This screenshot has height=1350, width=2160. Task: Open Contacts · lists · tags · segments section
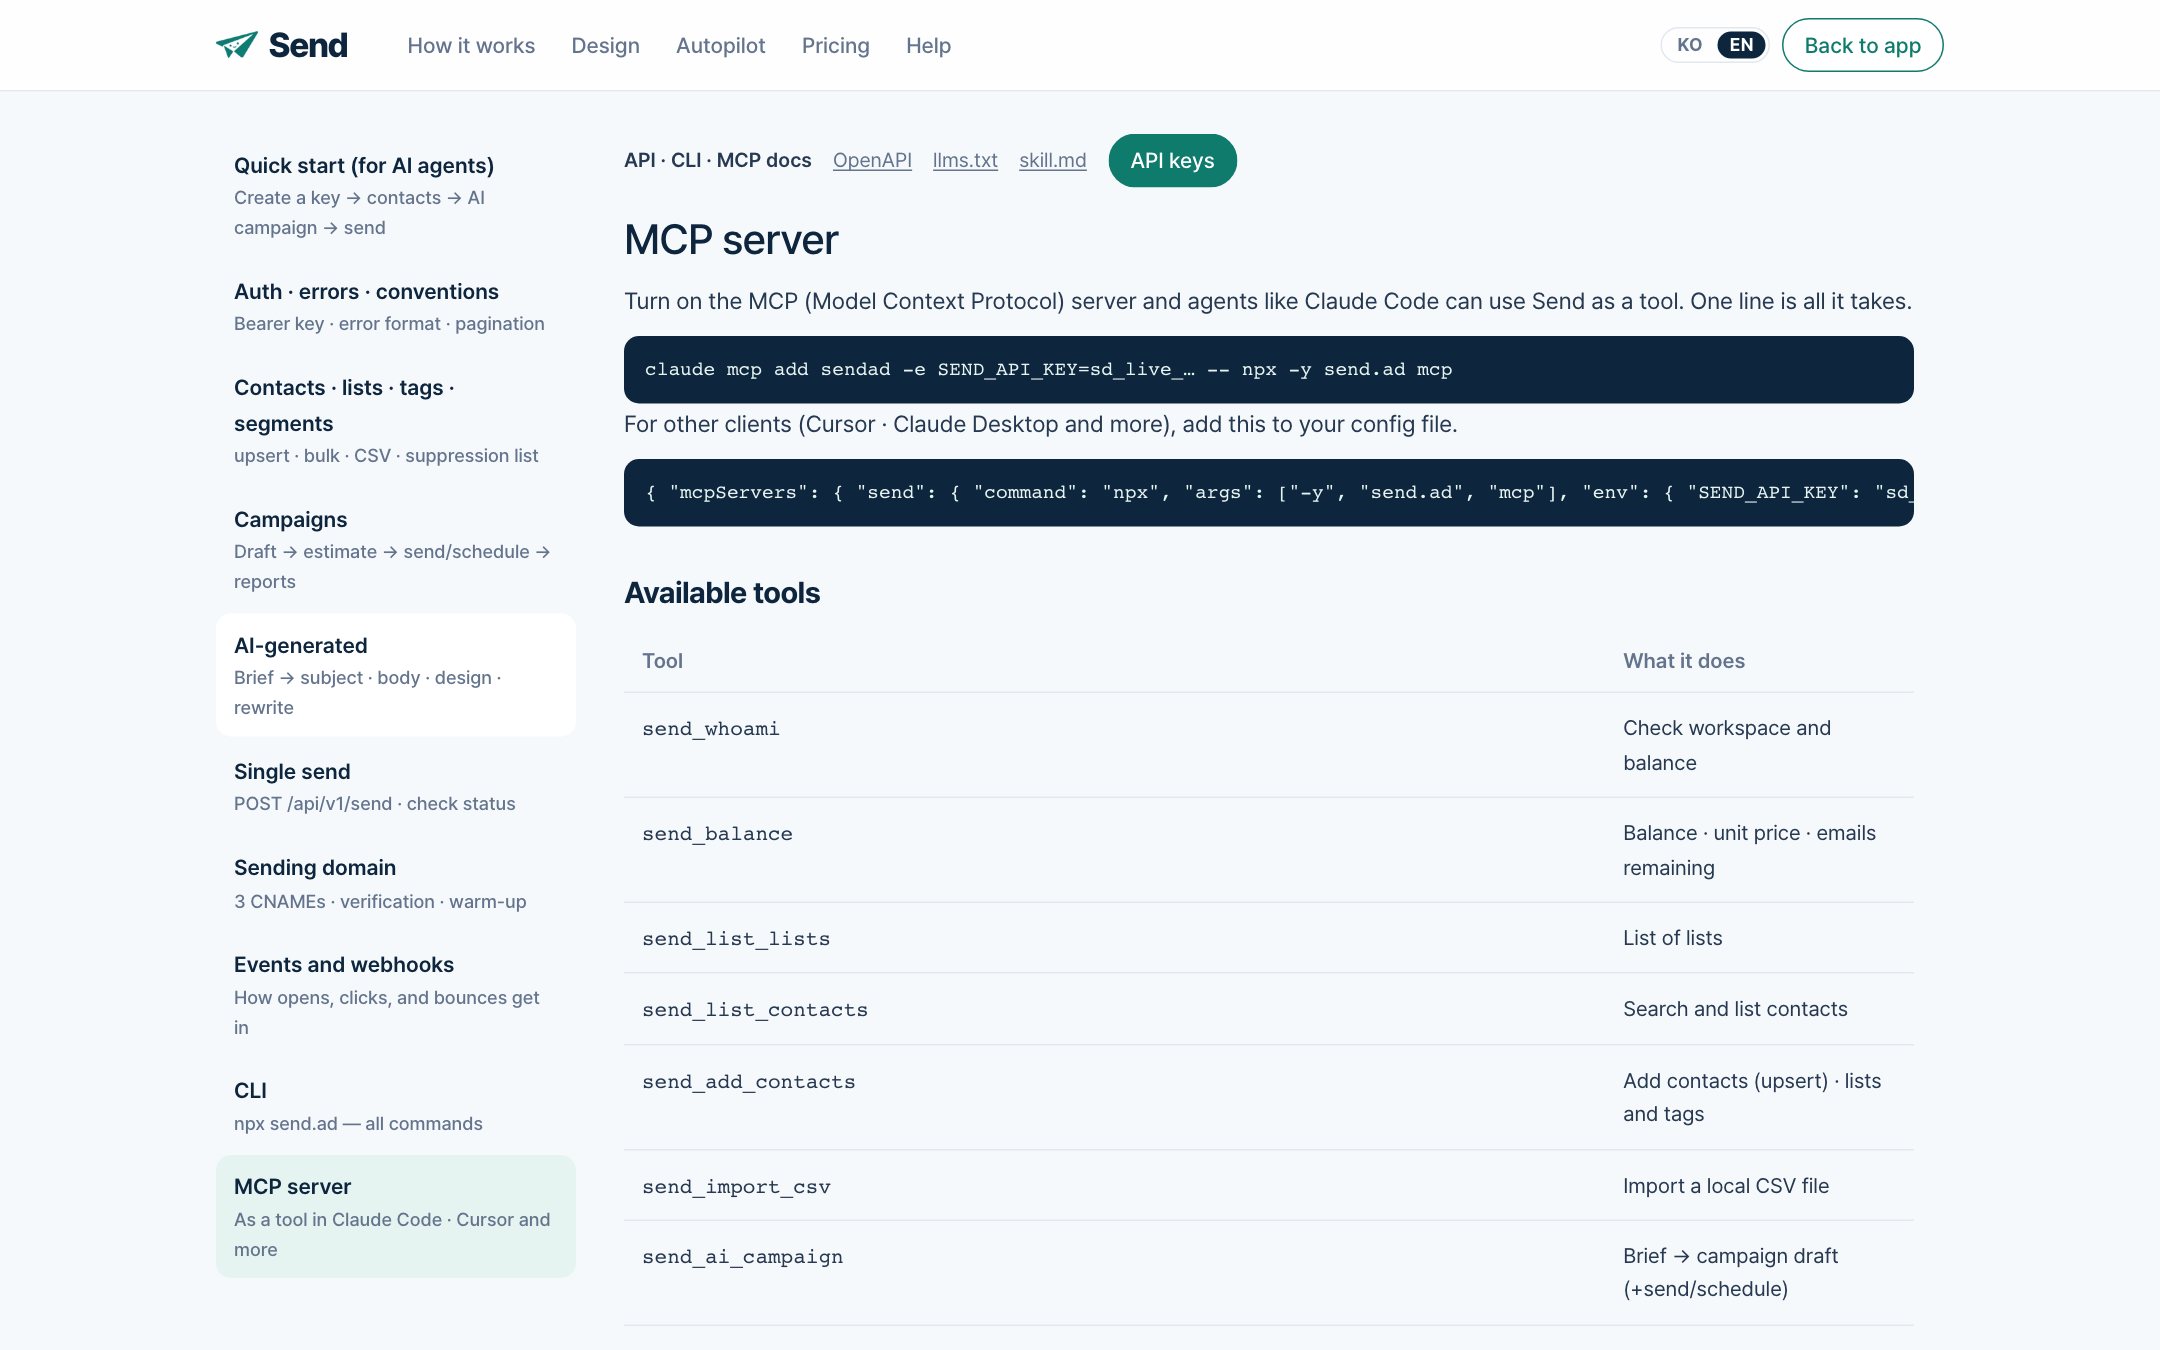(396, 421)
